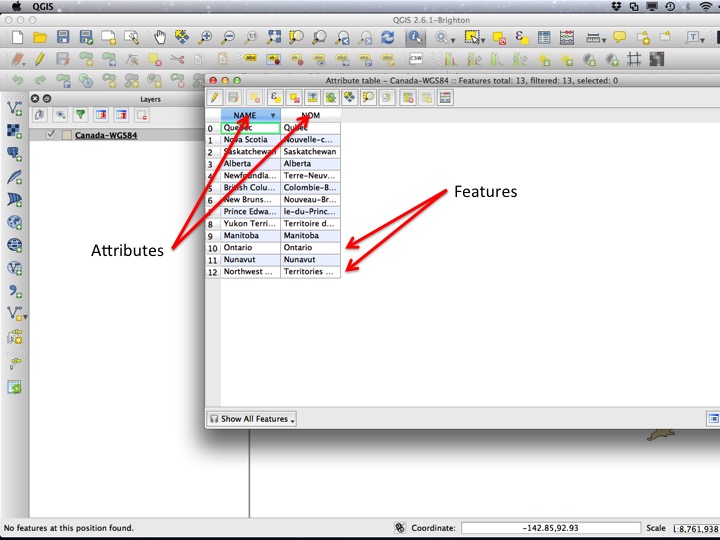This screenshot has height=540, width=720.
Task: Expand the measure tool dropdown arrow
Action: coord(604,40)
